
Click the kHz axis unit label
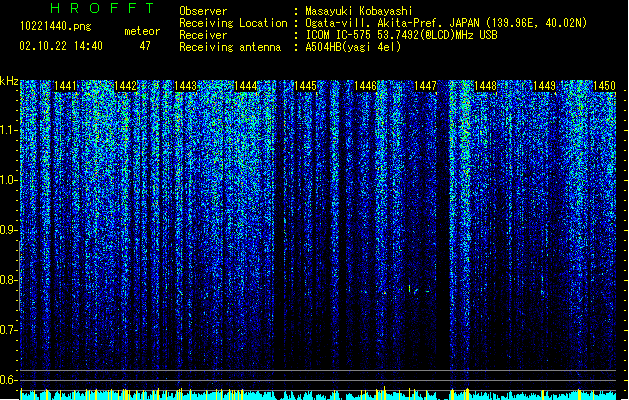coord(9,81)
